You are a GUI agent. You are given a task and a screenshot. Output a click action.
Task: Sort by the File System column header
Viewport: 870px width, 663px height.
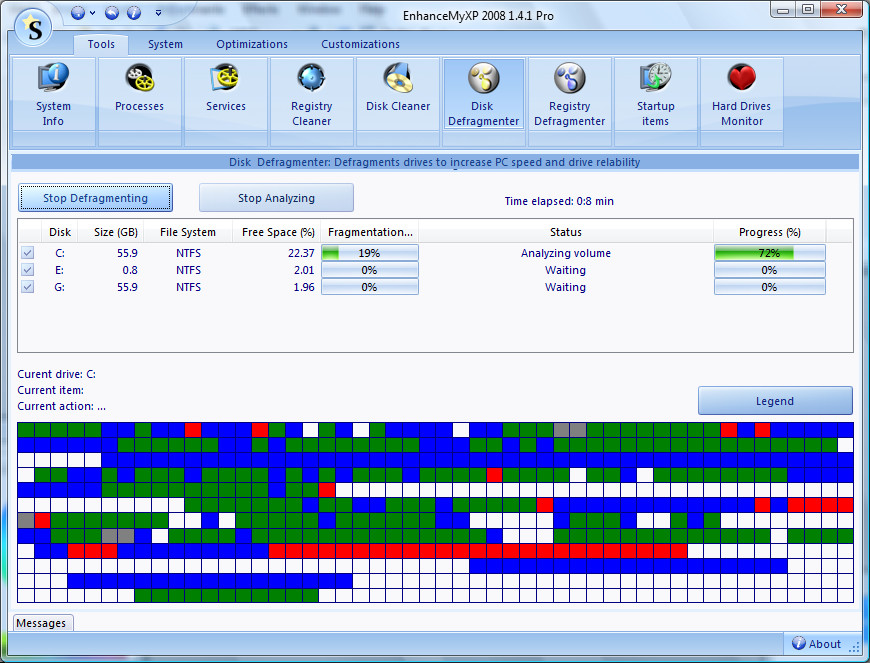click(188, 232)
